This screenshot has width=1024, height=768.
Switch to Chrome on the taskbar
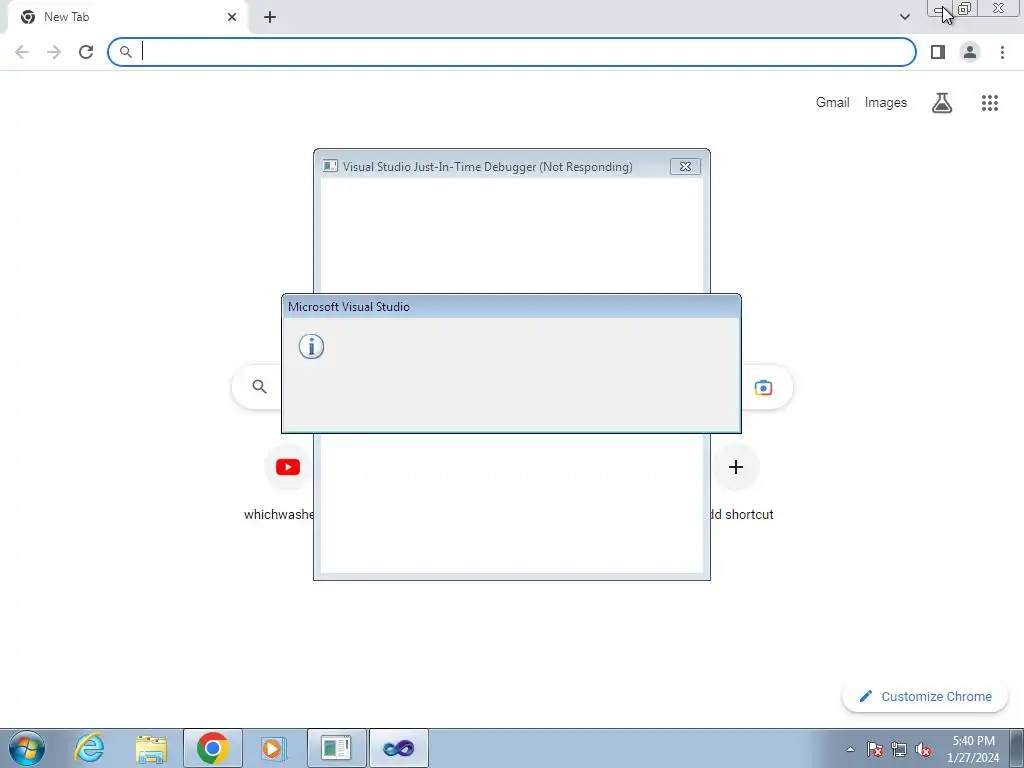[x=212, y=748]
